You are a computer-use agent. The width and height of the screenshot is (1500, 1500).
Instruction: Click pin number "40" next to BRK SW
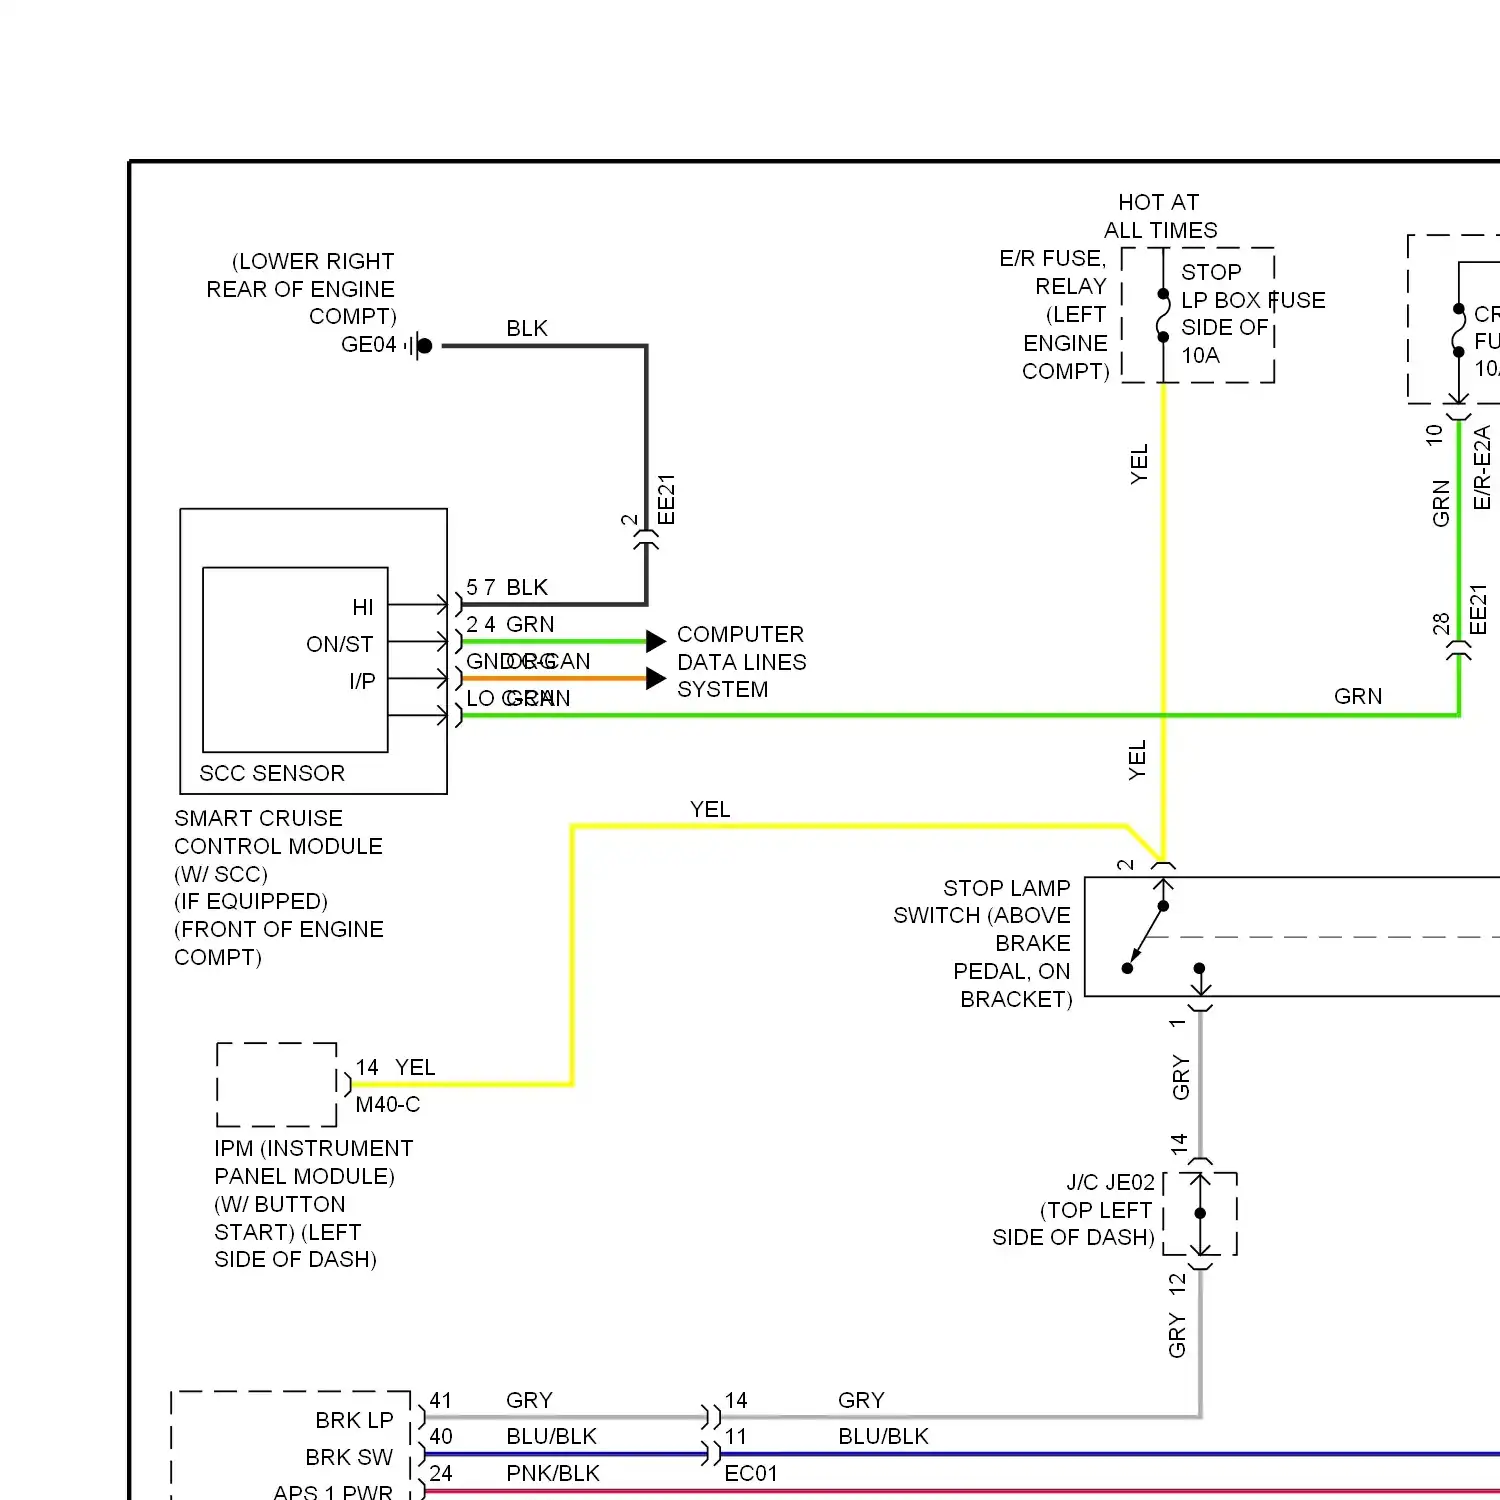pyautogui.click(x=441, y=1436)
